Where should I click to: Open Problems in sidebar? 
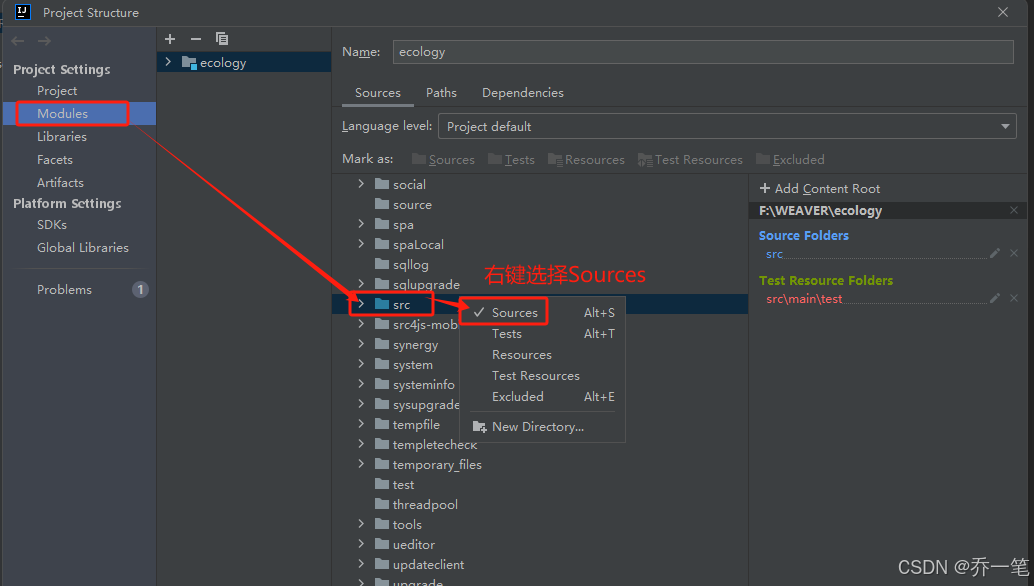tap(64, 289)
